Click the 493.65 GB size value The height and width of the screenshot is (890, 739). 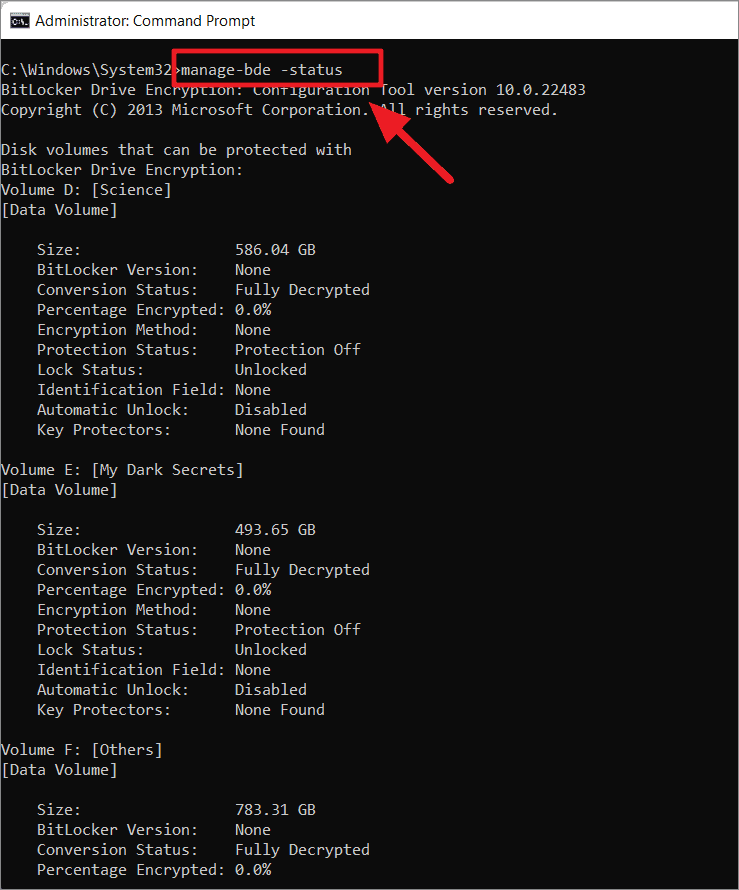point(275,530)
